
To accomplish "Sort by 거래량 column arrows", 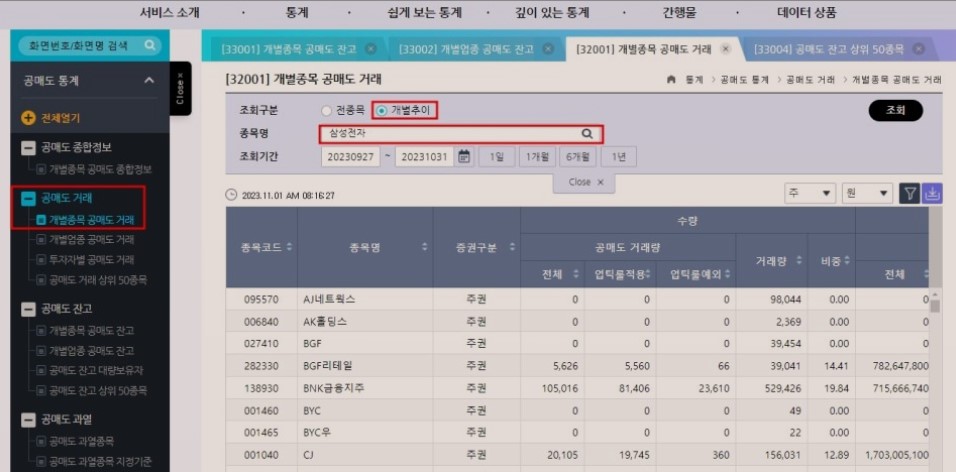I will (x=799, y=261).
